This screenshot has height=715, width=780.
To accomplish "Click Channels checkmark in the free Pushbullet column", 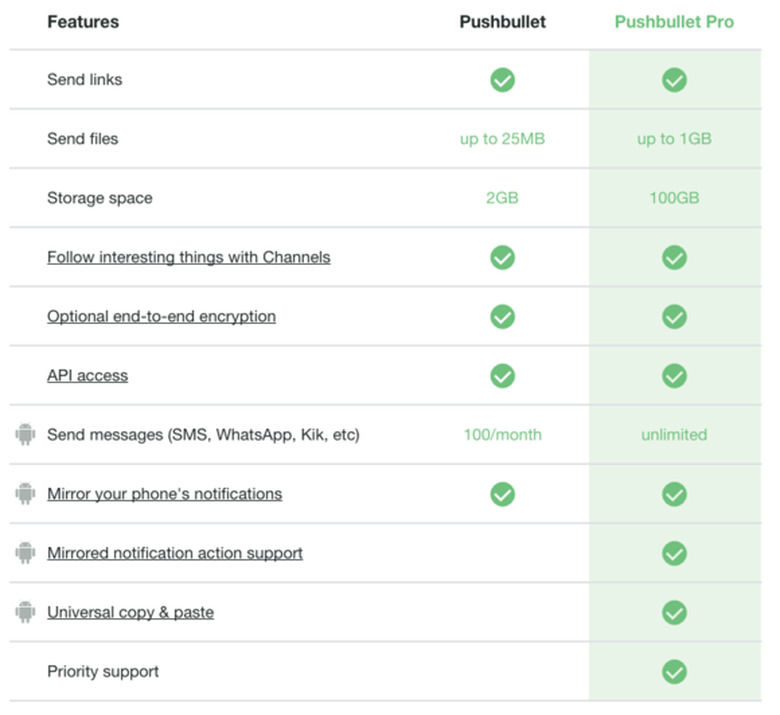I will tap(502, 257).
